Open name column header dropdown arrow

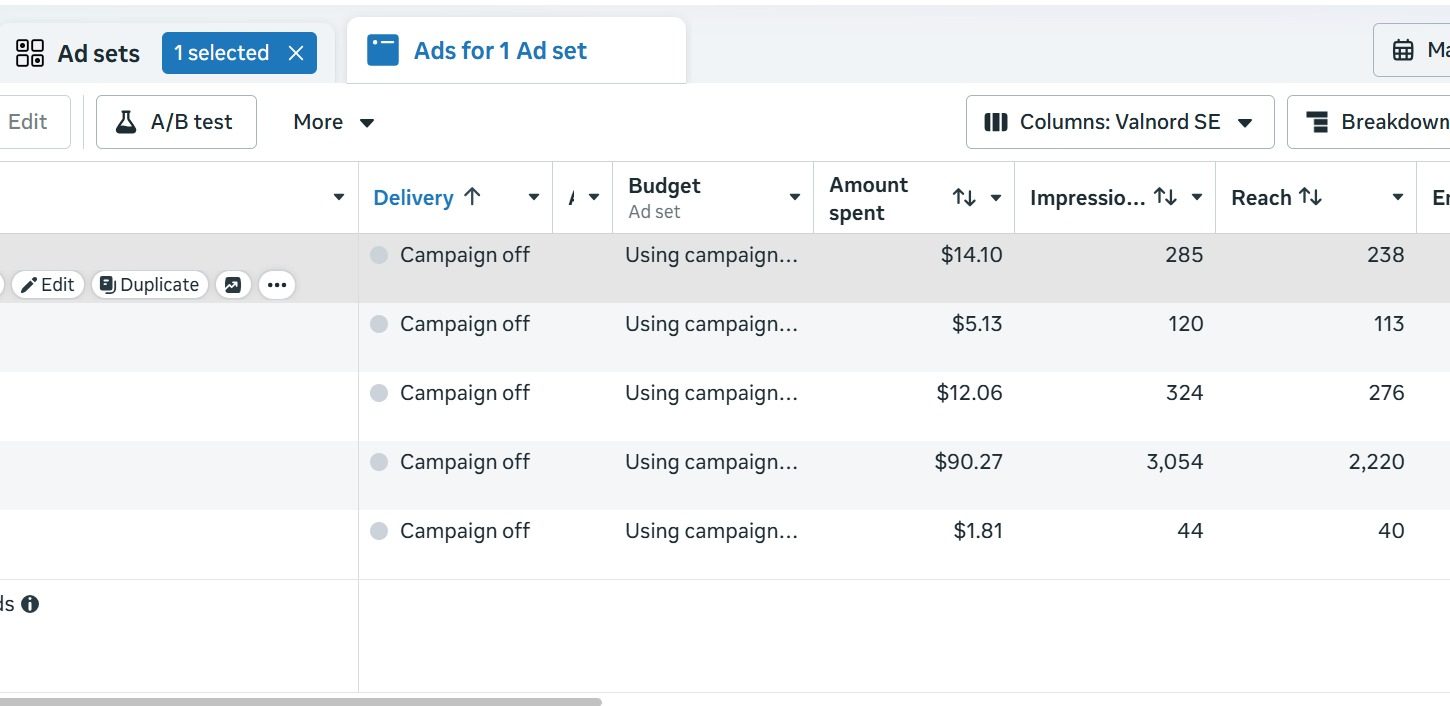[339, 197]
